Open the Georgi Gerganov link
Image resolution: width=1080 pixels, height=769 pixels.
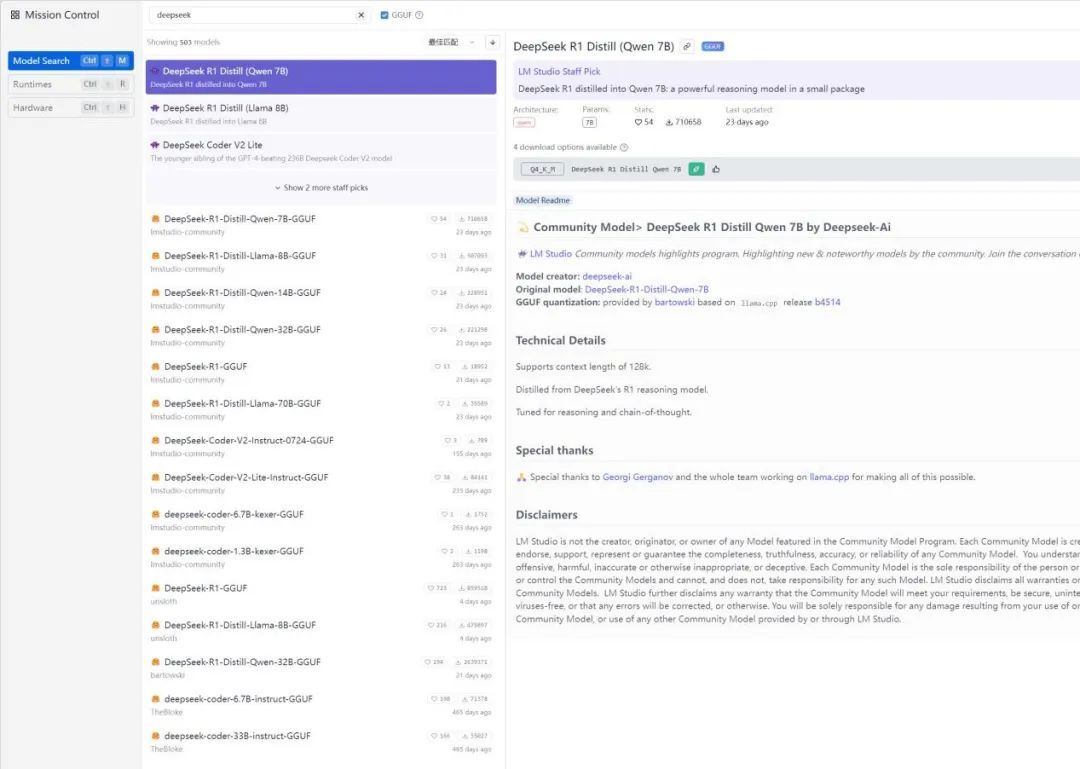pos(637,477)
